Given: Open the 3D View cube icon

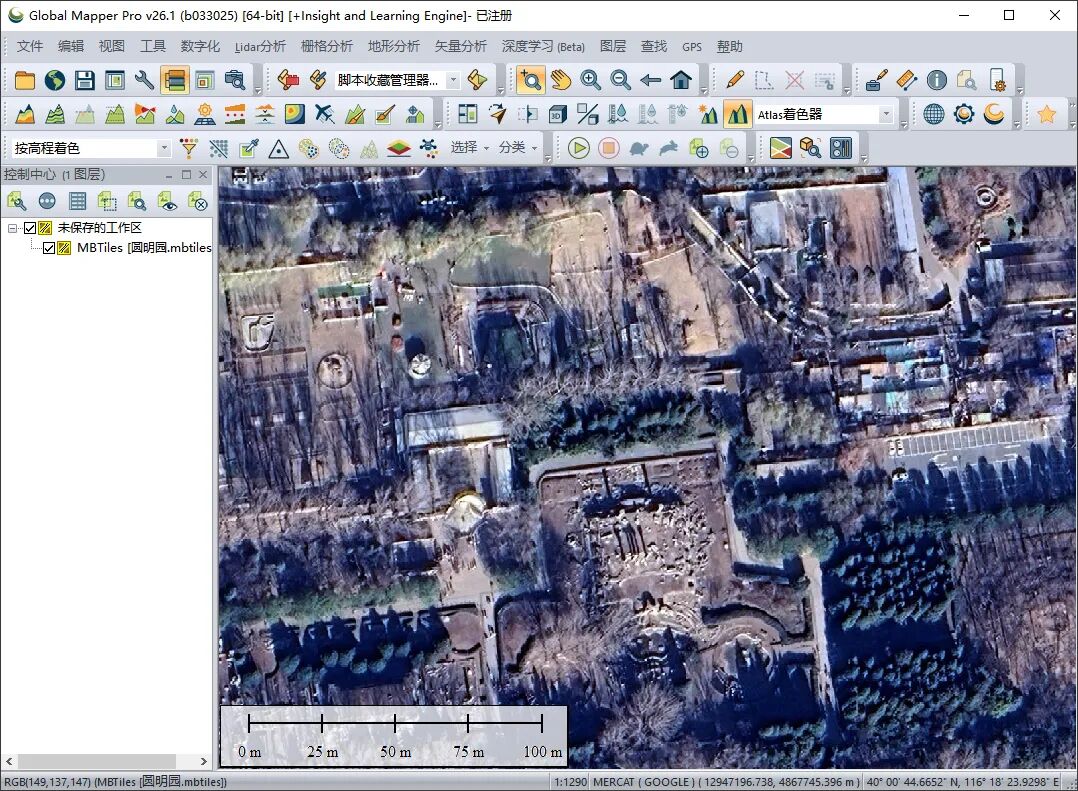Looking at the screenshot, I should click(558, 114).
